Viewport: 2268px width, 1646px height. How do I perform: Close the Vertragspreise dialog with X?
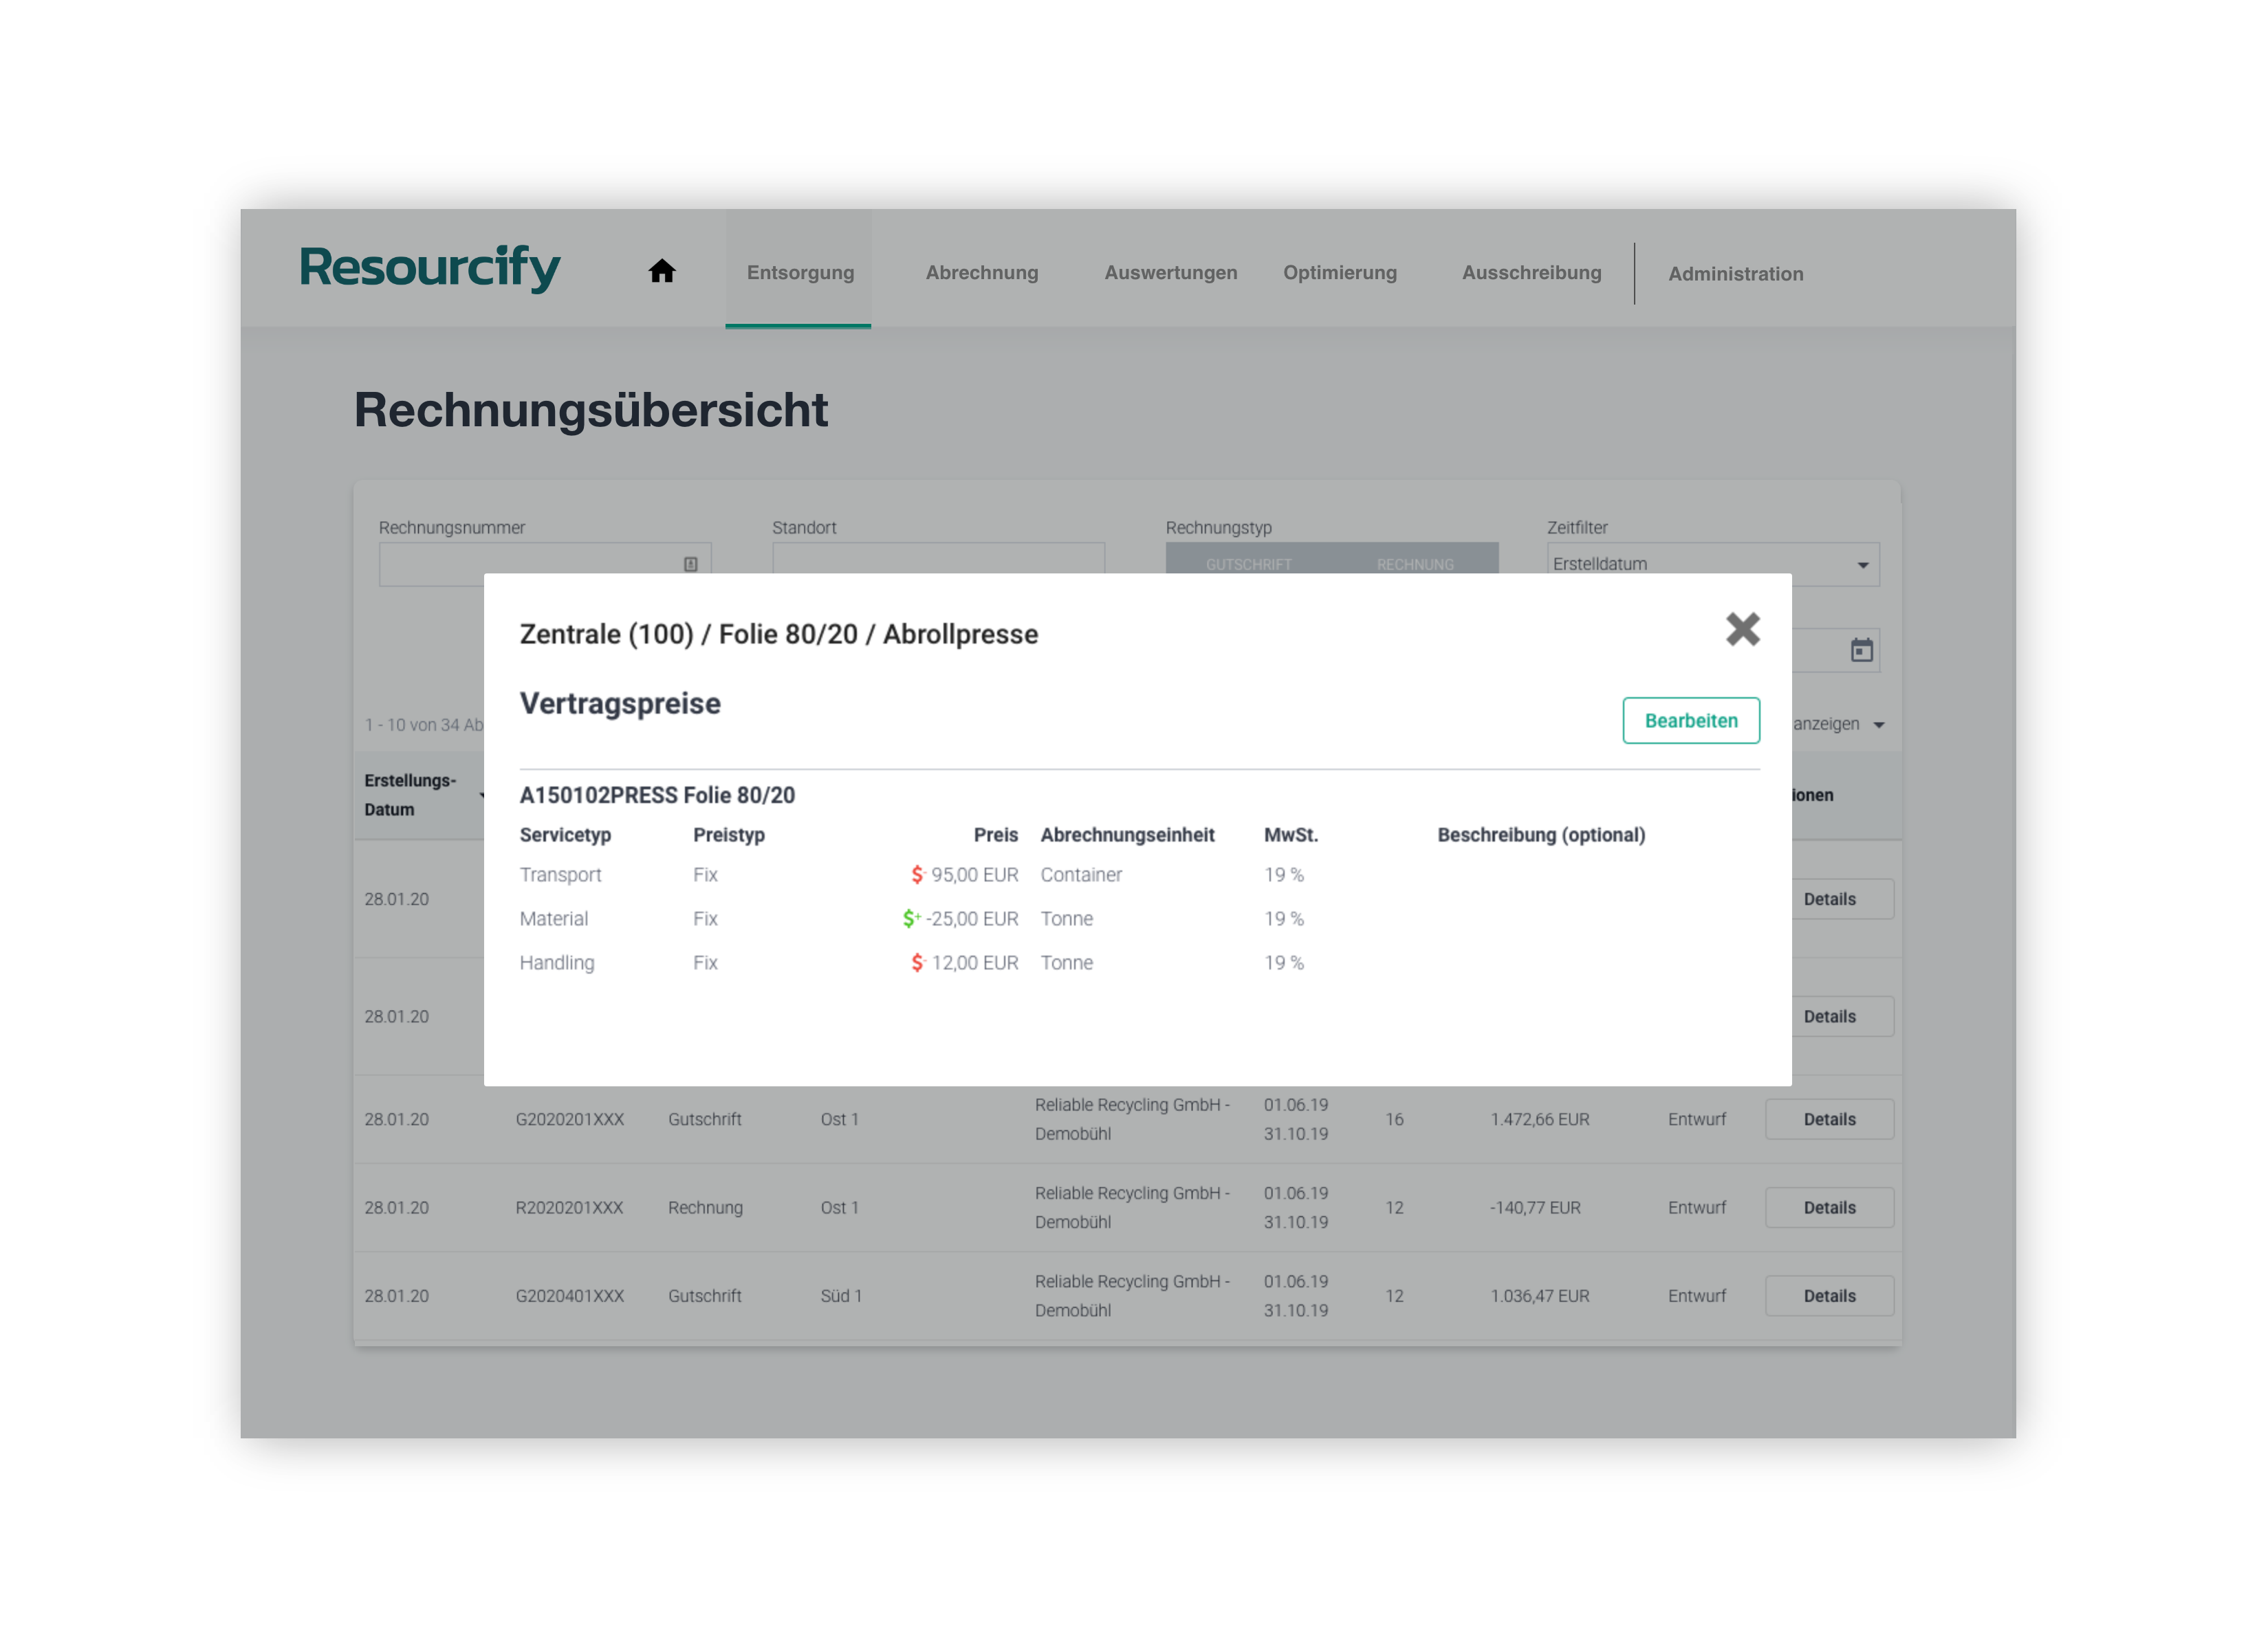point(1742,629)
